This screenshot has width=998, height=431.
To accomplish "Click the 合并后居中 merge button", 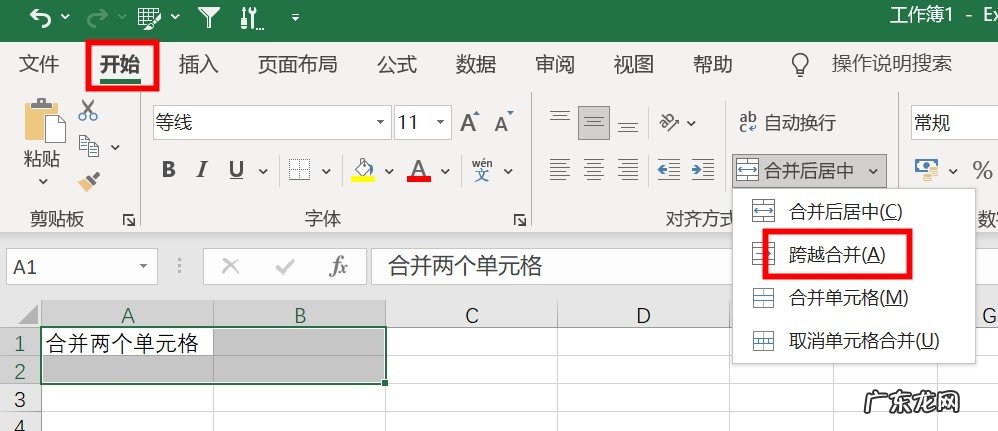I will pos(796,171).
